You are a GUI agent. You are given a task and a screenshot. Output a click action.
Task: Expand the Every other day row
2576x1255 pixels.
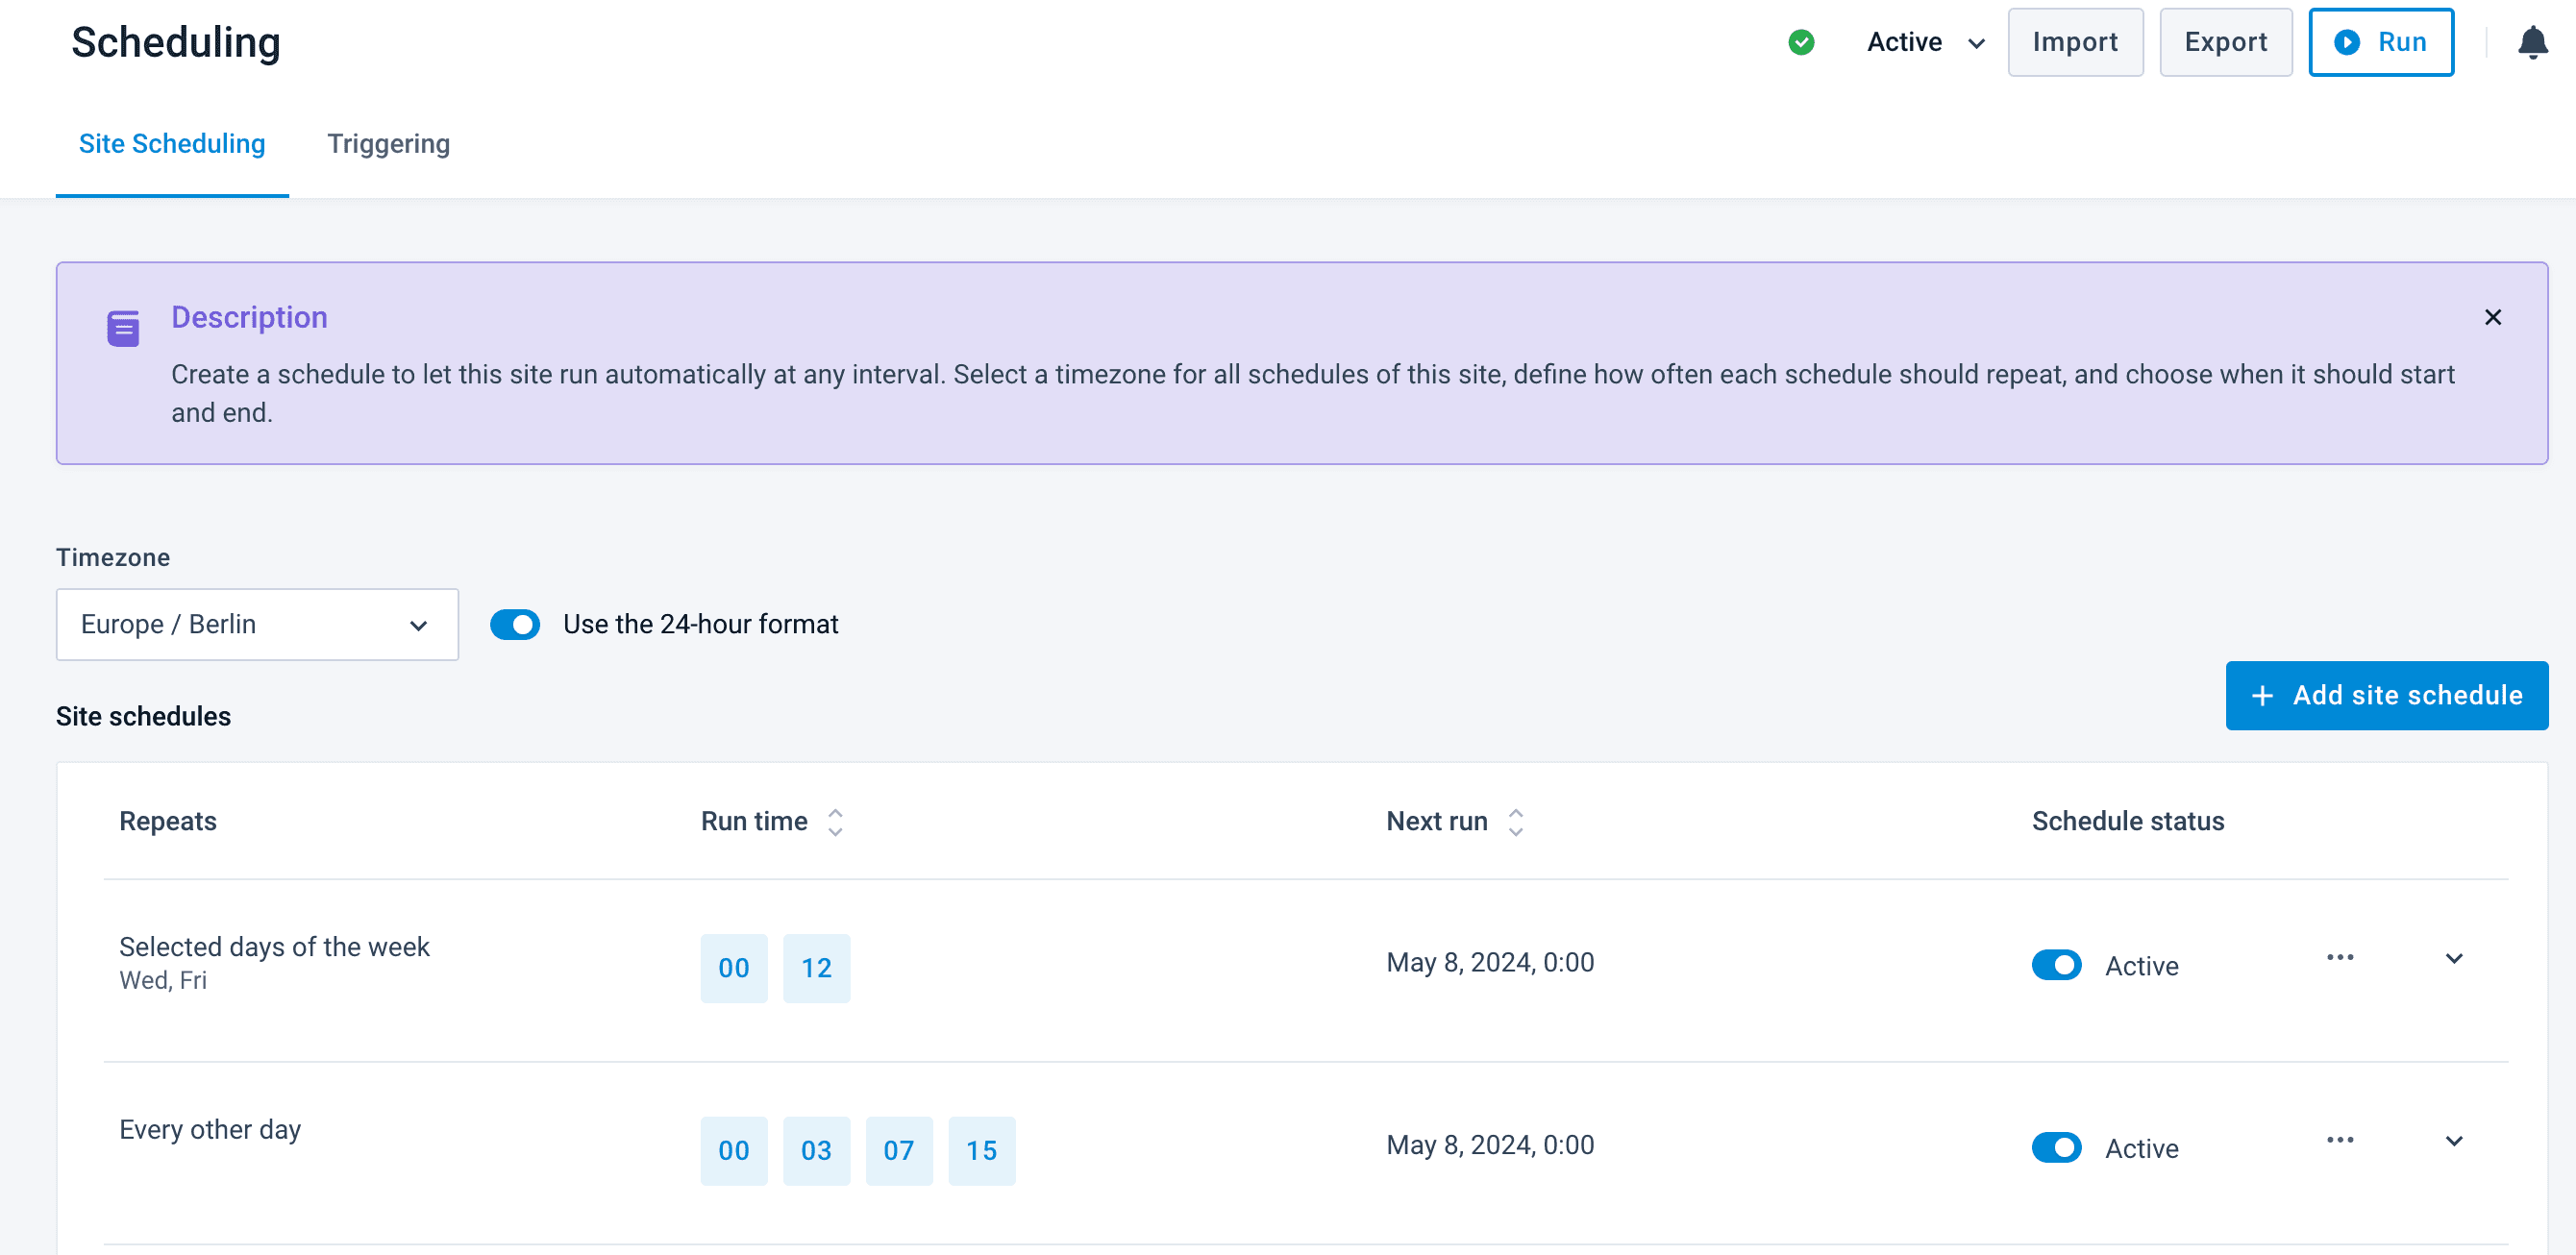coord(2453,1140)
